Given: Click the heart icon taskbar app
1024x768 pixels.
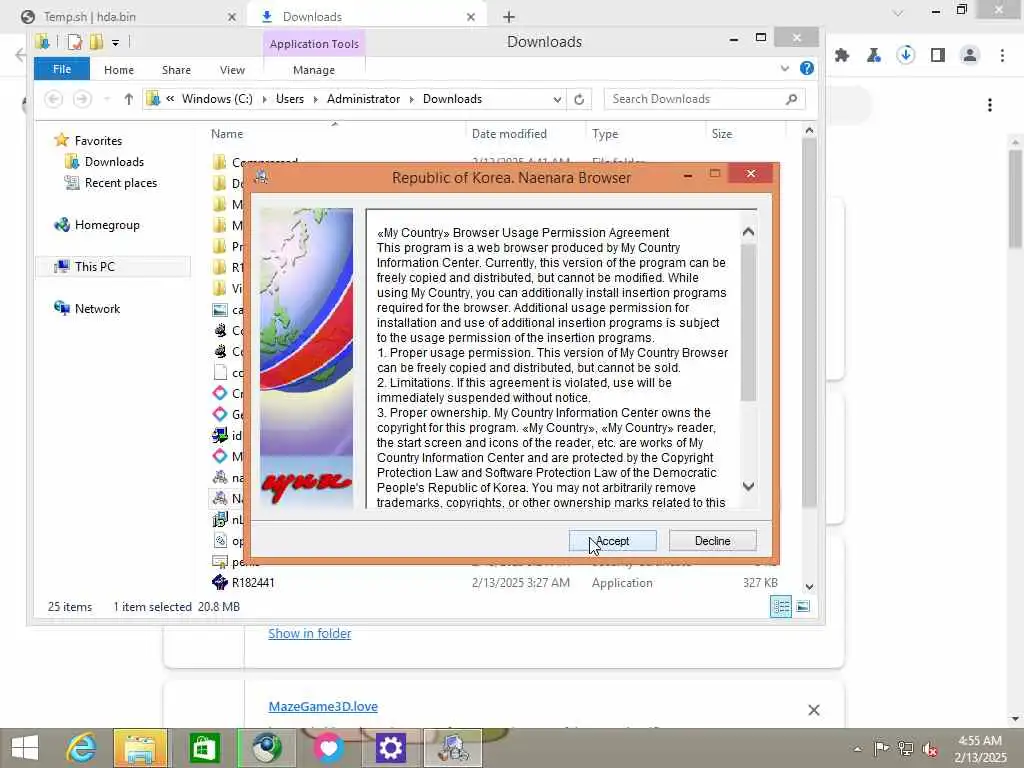Looking at the screenshot, I should click(x=328, y=748).
